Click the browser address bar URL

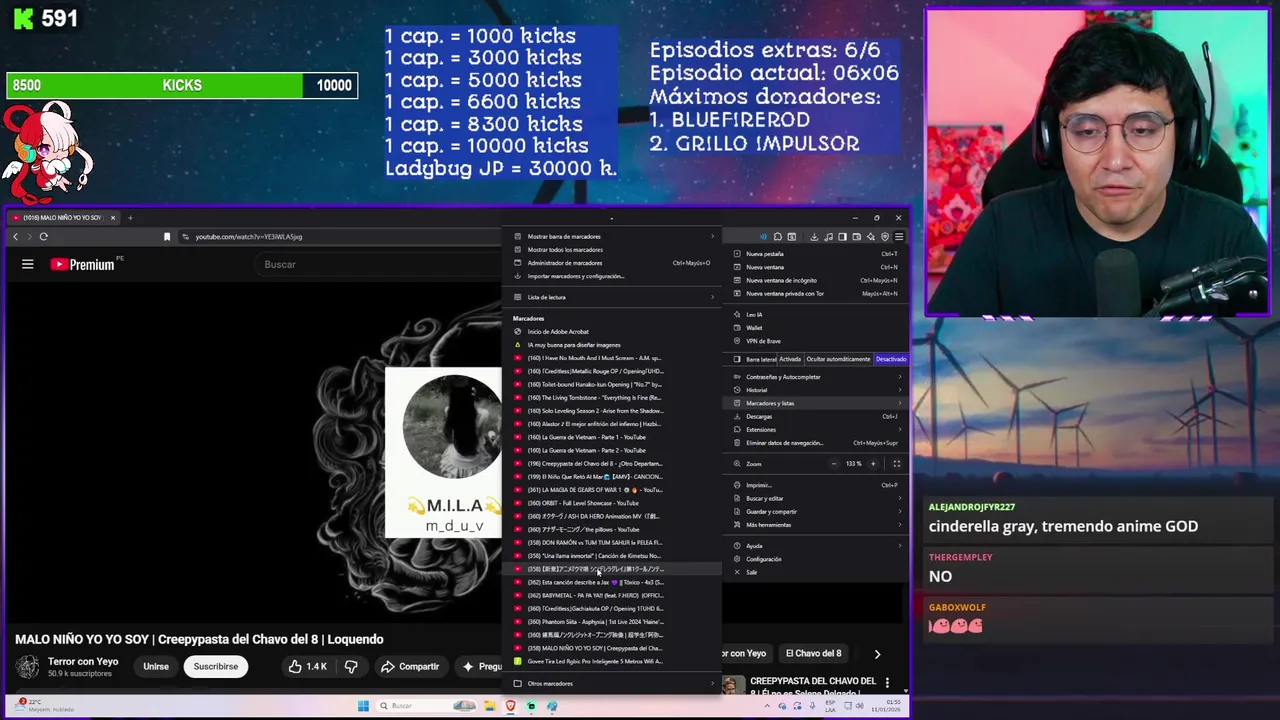point(249,237)
